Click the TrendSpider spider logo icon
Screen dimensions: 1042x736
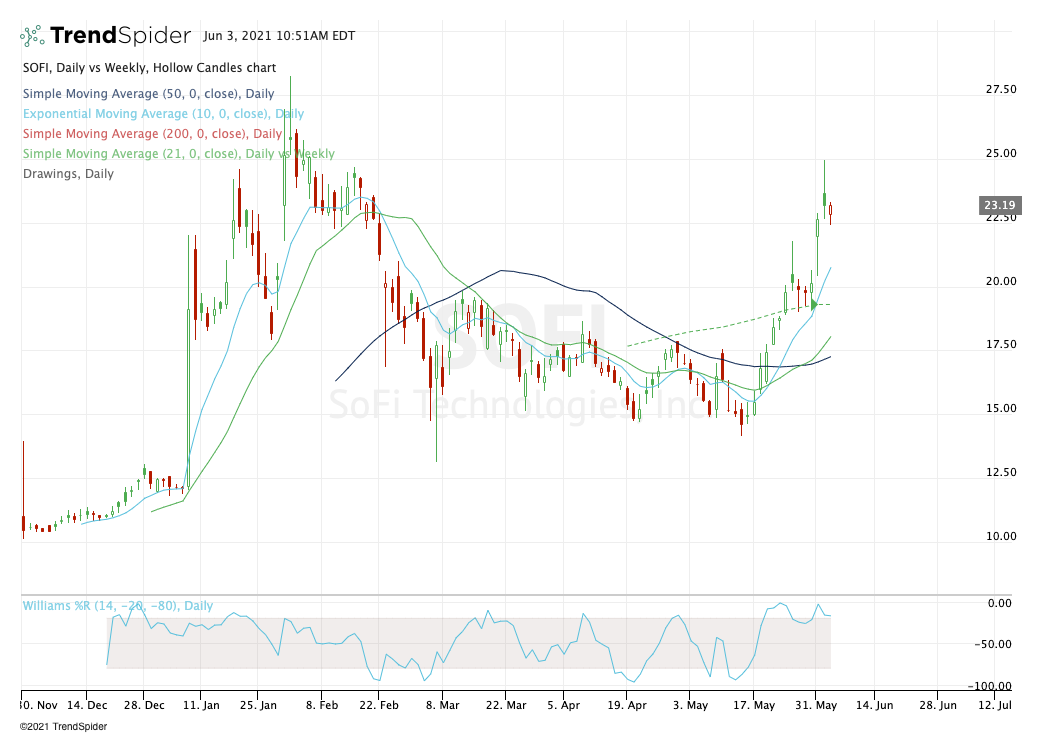tap(31, 36)
